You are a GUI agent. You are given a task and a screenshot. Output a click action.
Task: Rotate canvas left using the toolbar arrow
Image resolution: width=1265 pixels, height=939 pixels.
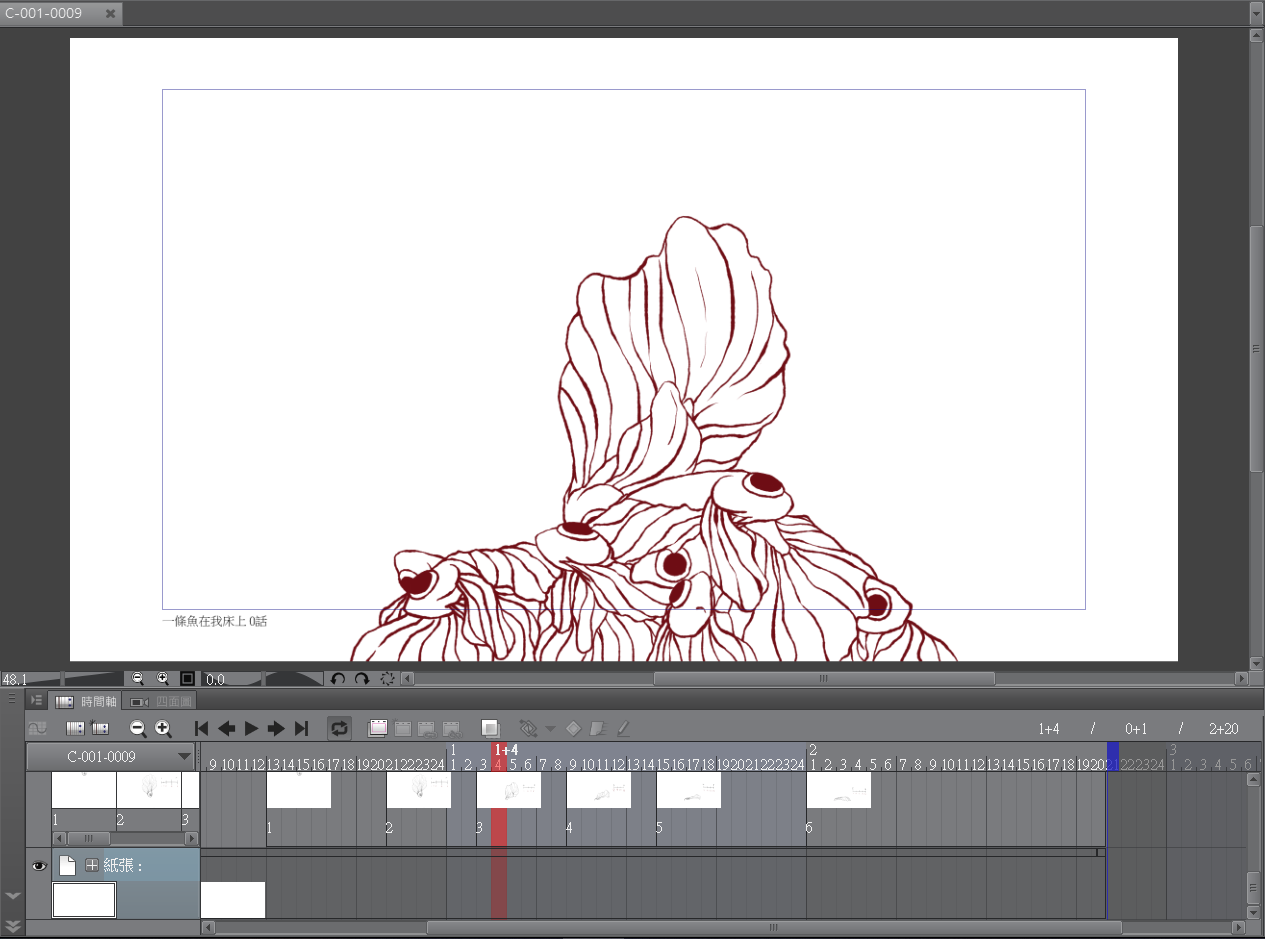pos(338,679)
